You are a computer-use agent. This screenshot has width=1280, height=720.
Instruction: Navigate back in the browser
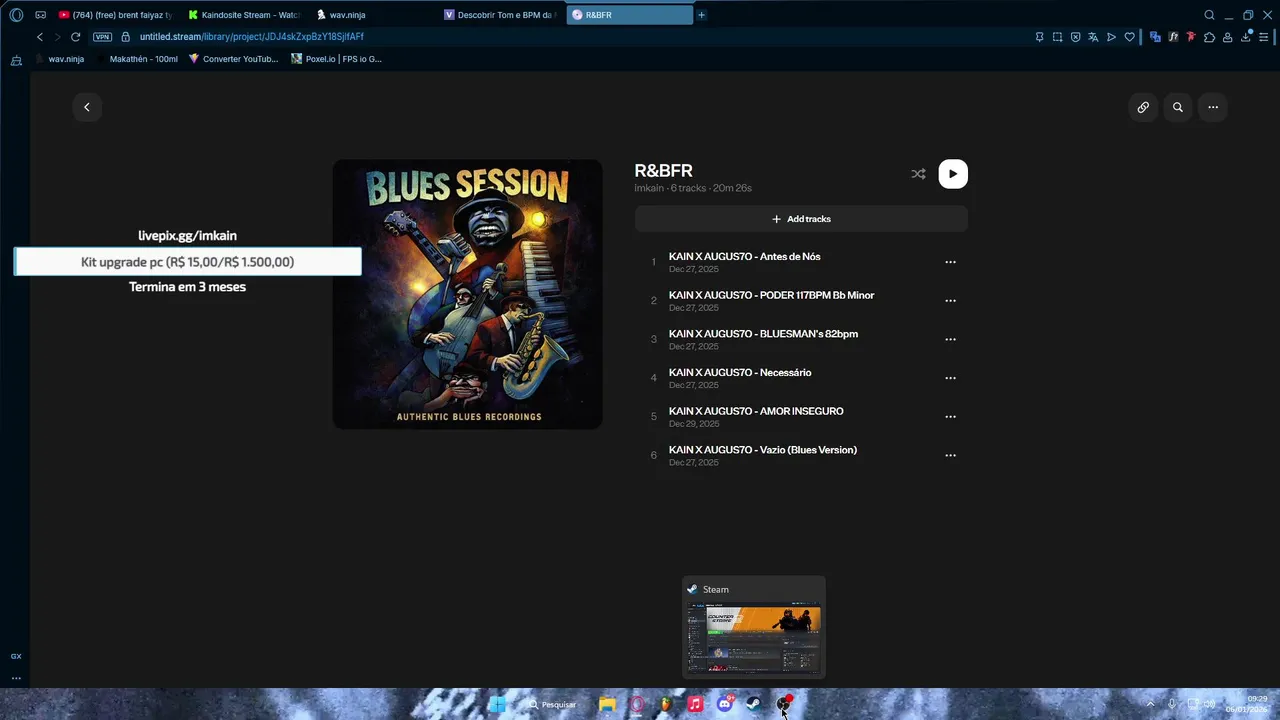pyautogui.click(x=40, y=37)
